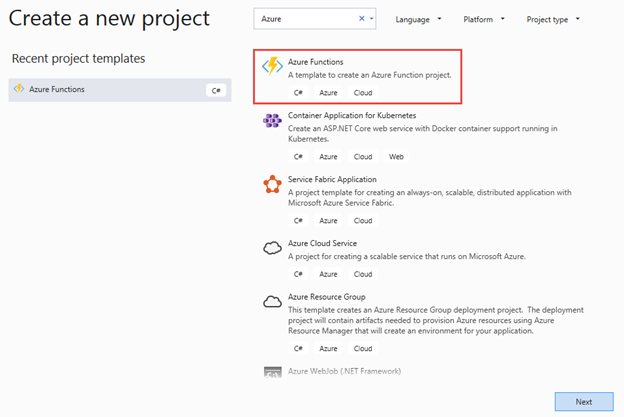Open the Project type filter dropdown
Viewport: 624px width, 417px height.
[553, 19]
